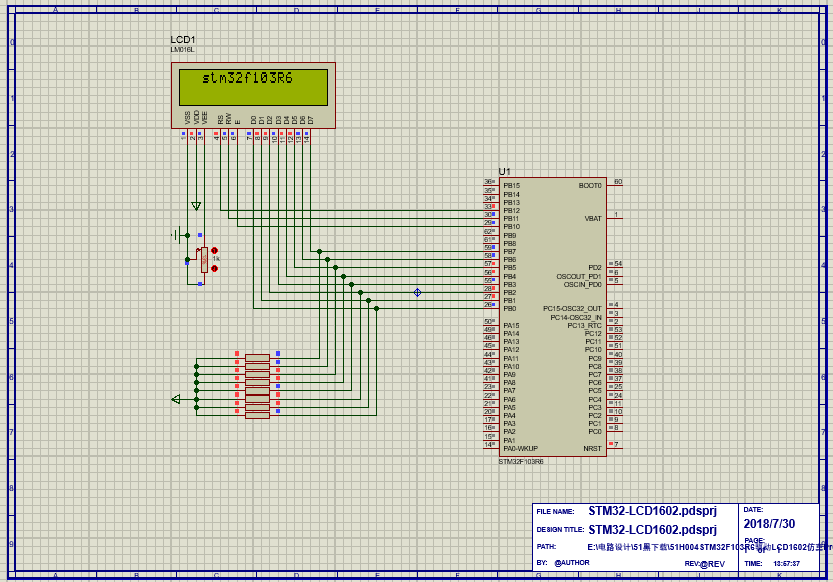Click the PB12 pin label
Image resolution: width=833 pixels, height=582 pixels.
tap(512, 210)
